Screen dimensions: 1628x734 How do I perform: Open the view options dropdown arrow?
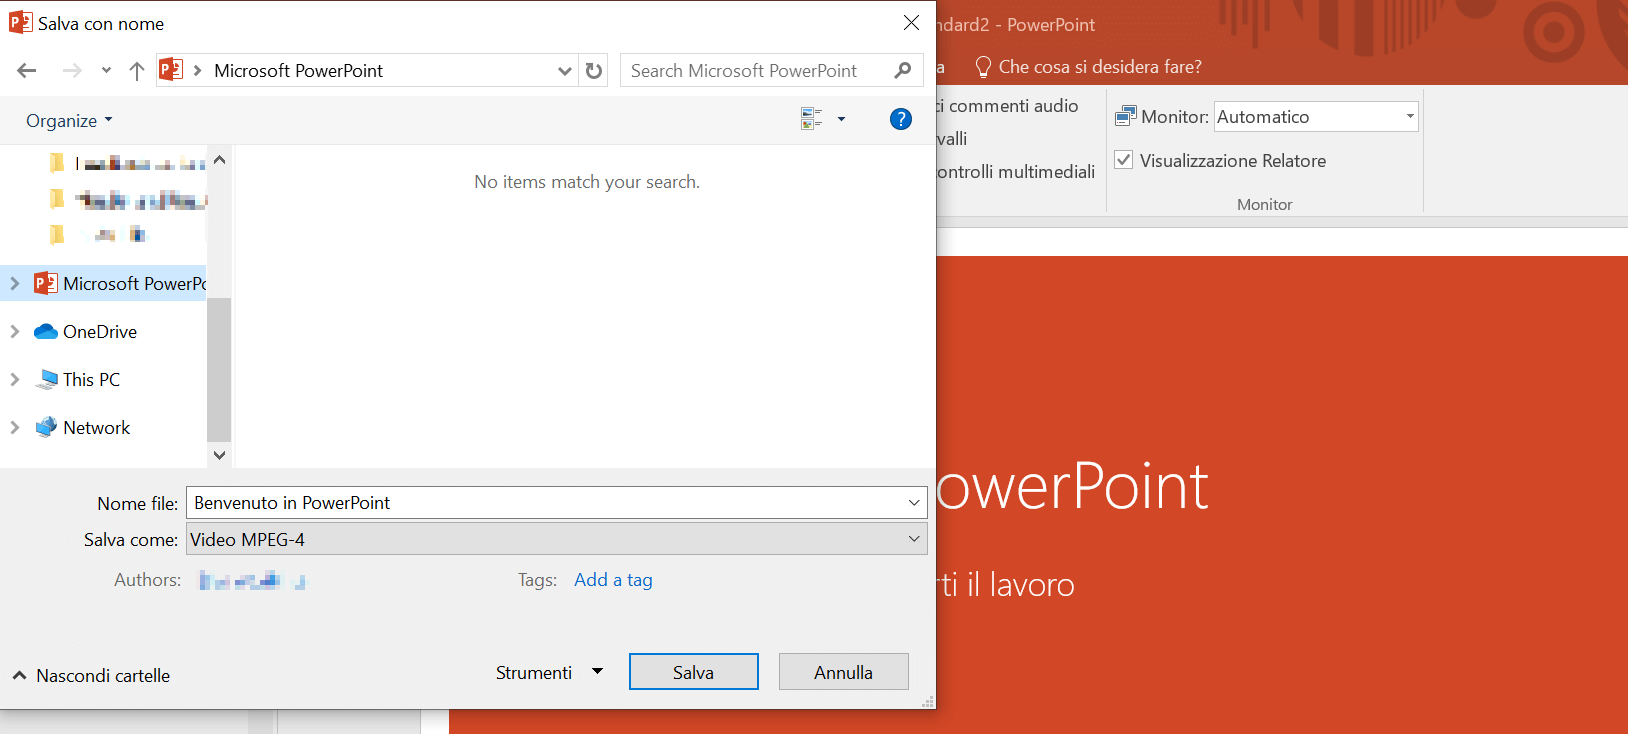pos(841,119)
